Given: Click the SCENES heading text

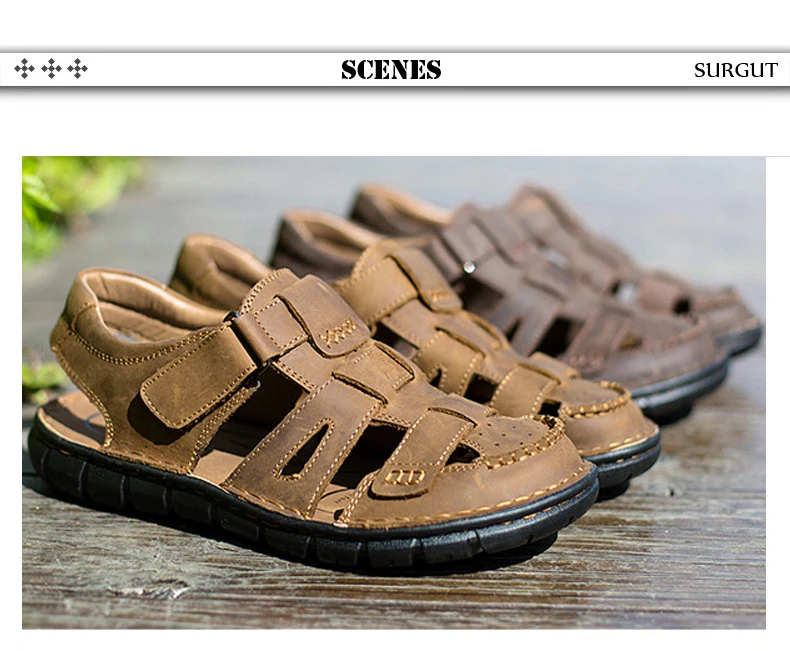Looking at the screenshot, I should coord(391,70).
